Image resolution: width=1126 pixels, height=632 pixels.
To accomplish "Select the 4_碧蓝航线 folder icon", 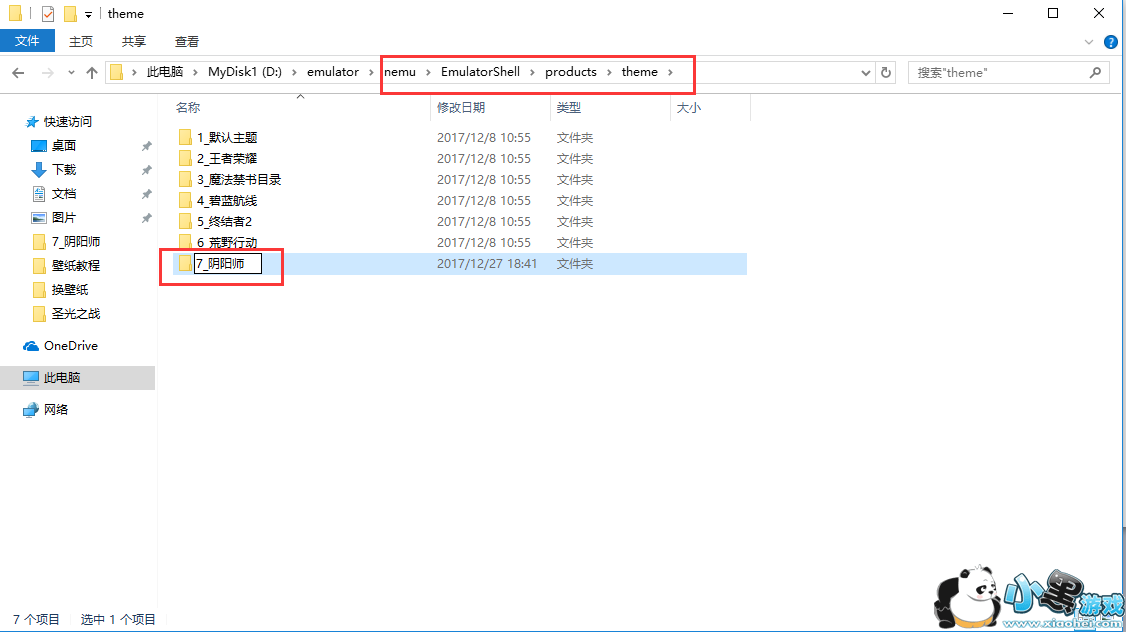I will (x=185, y=200).
